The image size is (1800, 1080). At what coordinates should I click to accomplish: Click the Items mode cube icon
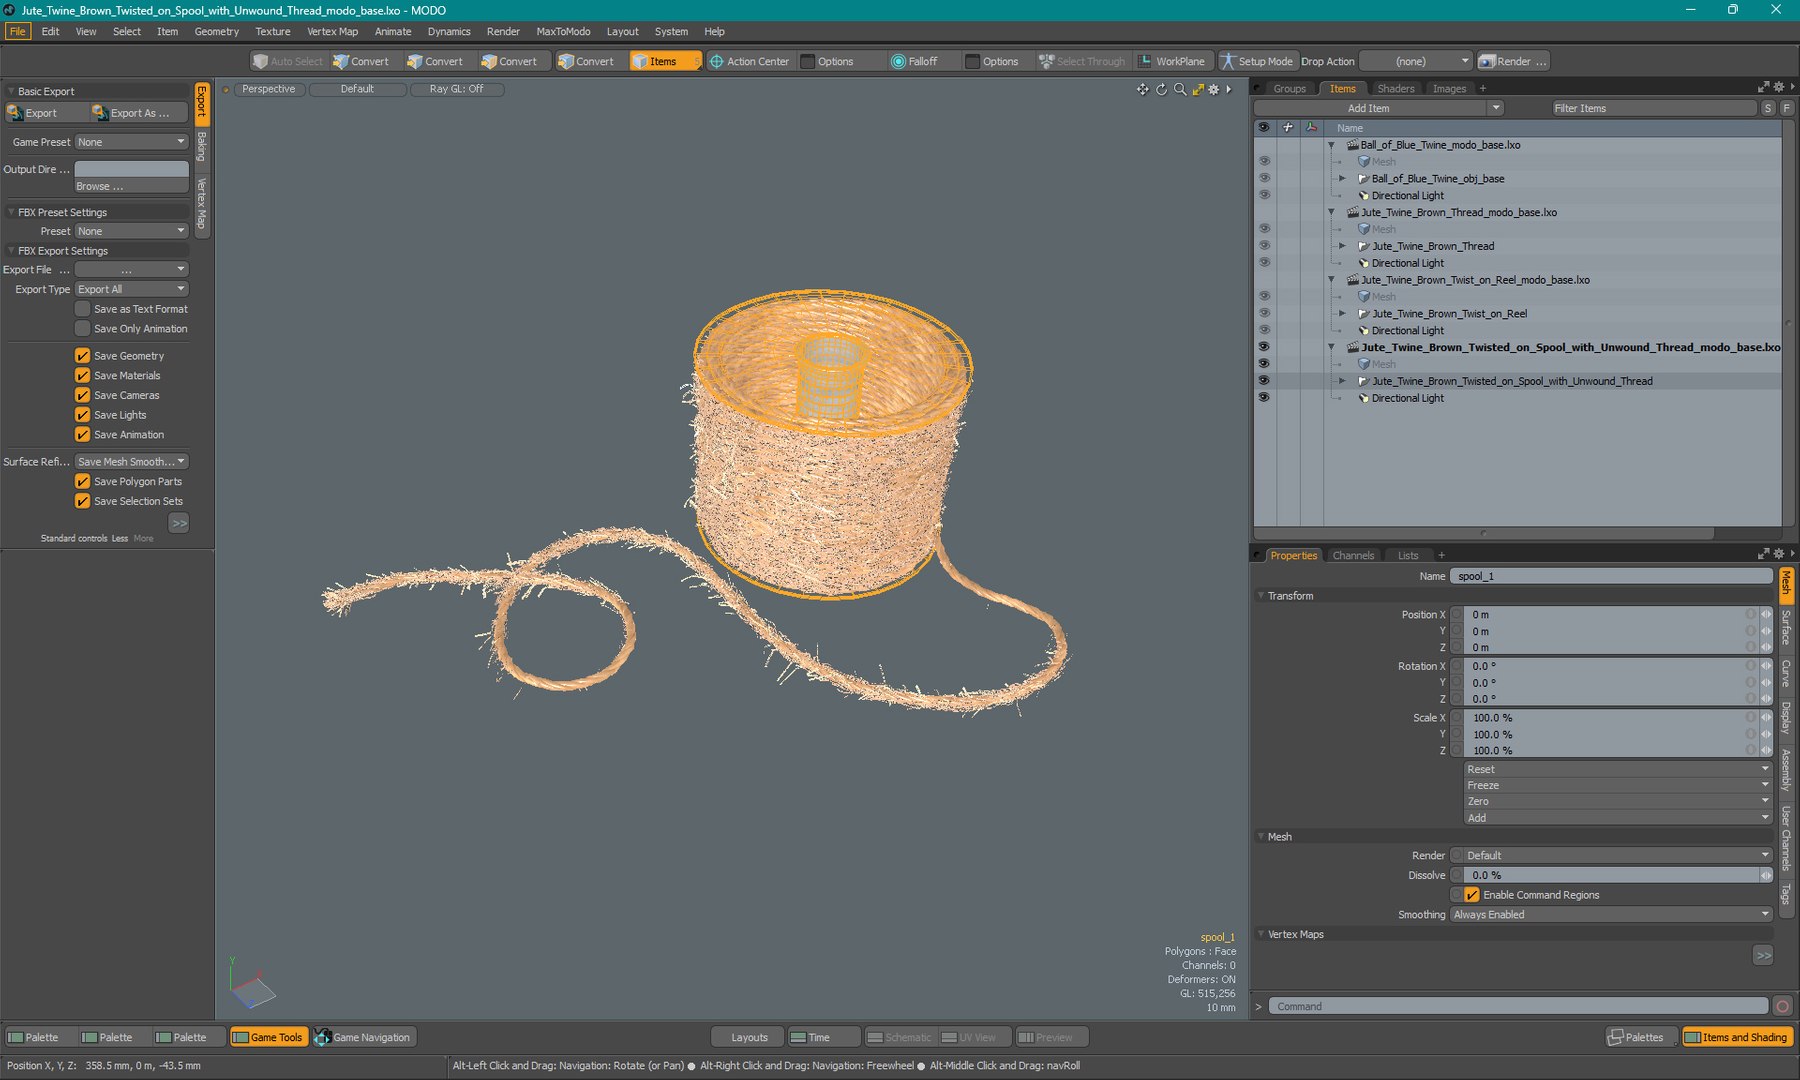[x=640, y=62]
